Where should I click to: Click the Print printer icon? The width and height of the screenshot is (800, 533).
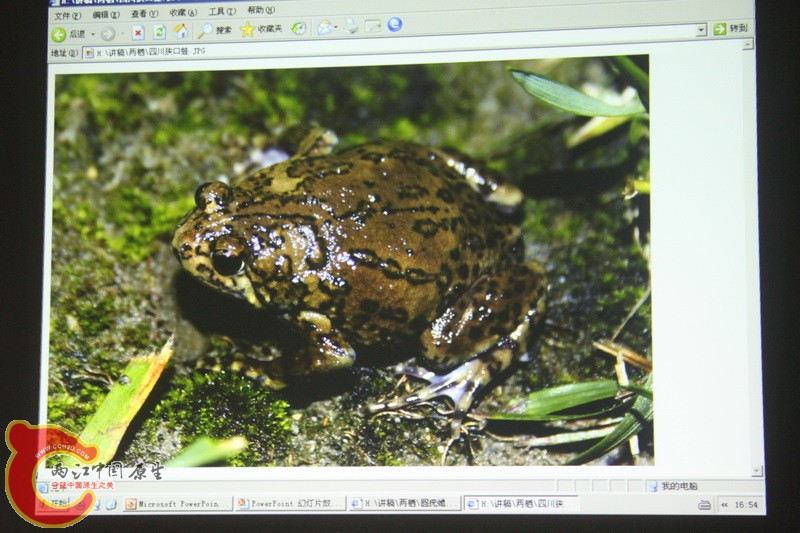(351, 26)
